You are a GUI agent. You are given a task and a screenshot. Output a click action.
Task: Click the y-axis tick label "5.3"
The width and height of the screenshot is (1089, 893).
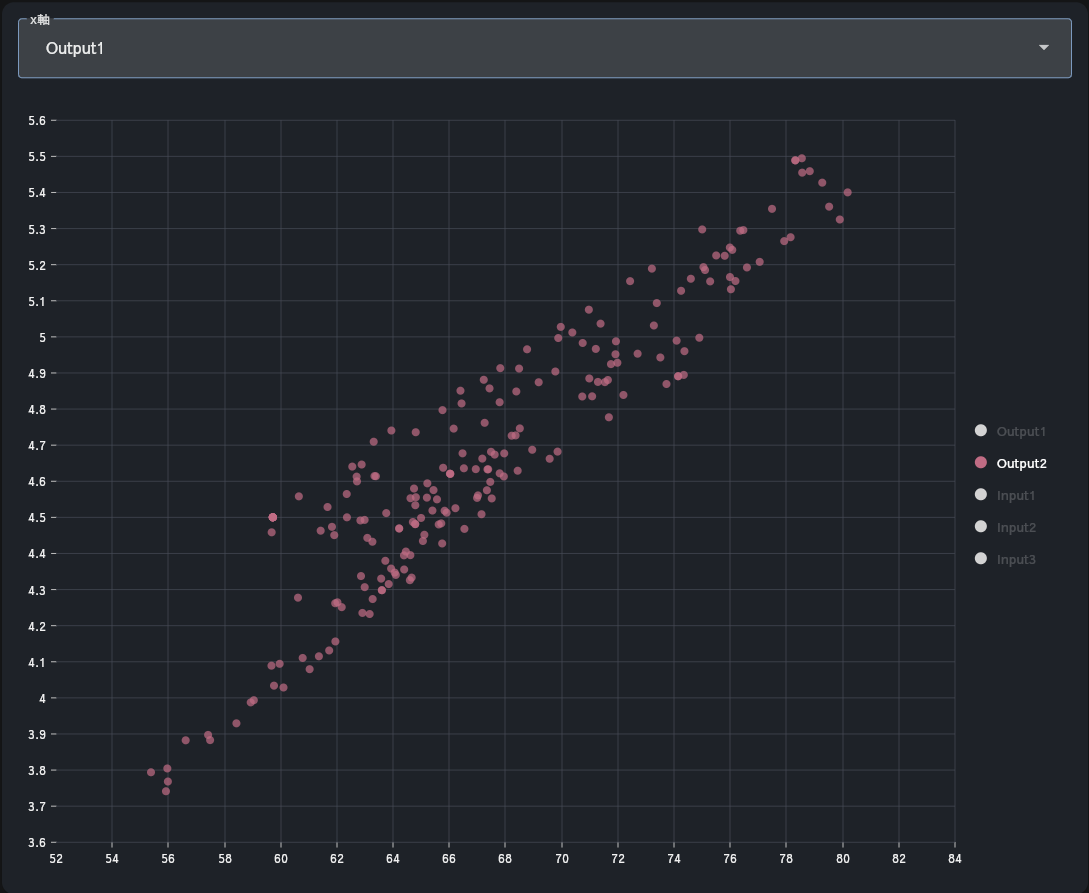coord(38,229)
